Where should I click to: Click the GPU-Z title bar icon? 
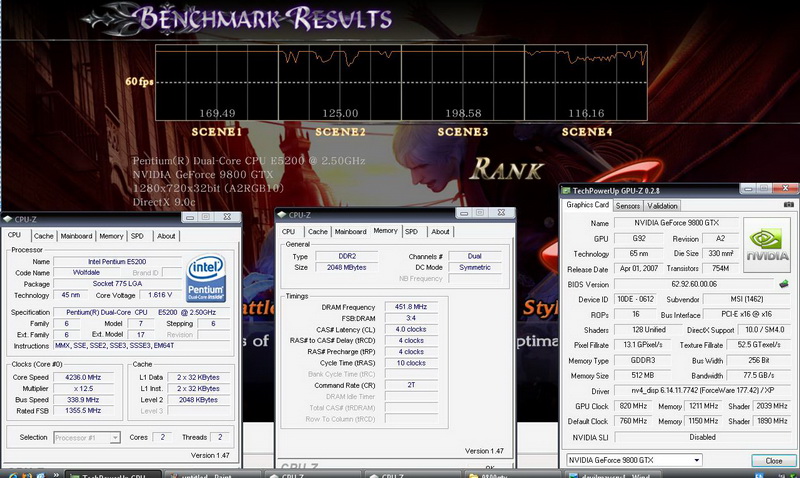tap(566, 191)
